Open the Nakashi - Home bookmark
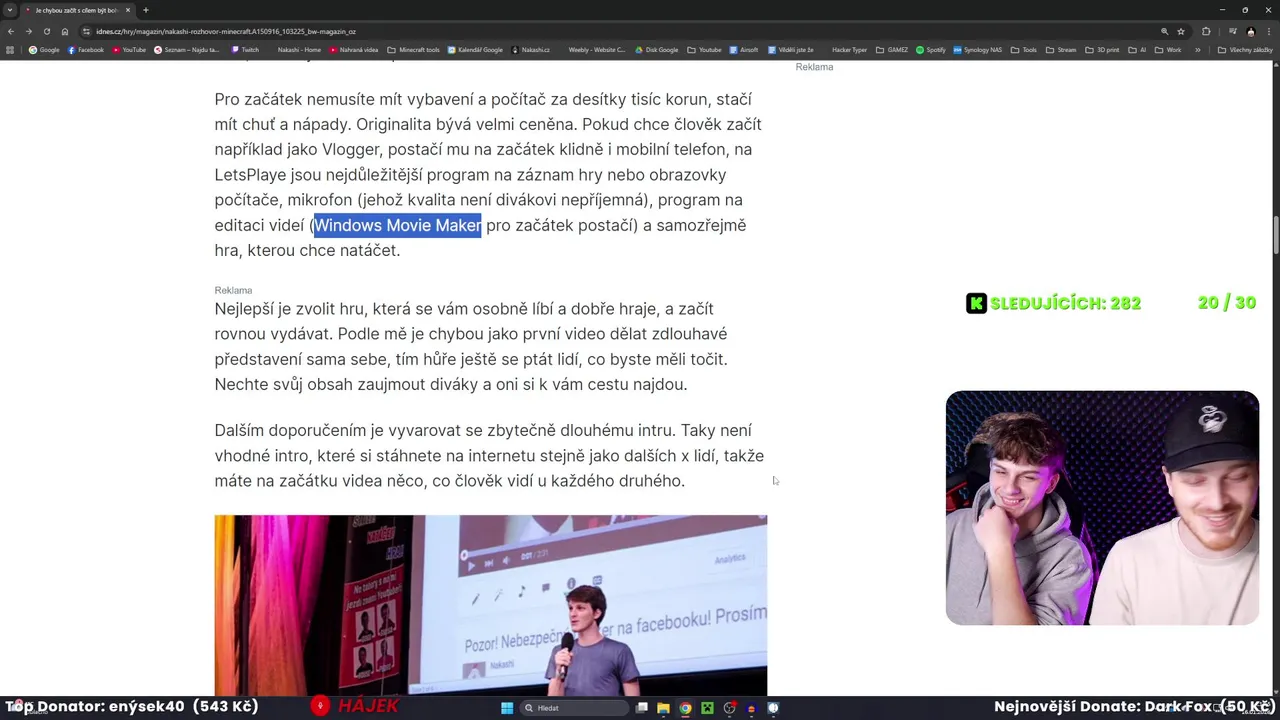Screen dimensions: 1280x720 pyautogui.click(x=299, y=50)
